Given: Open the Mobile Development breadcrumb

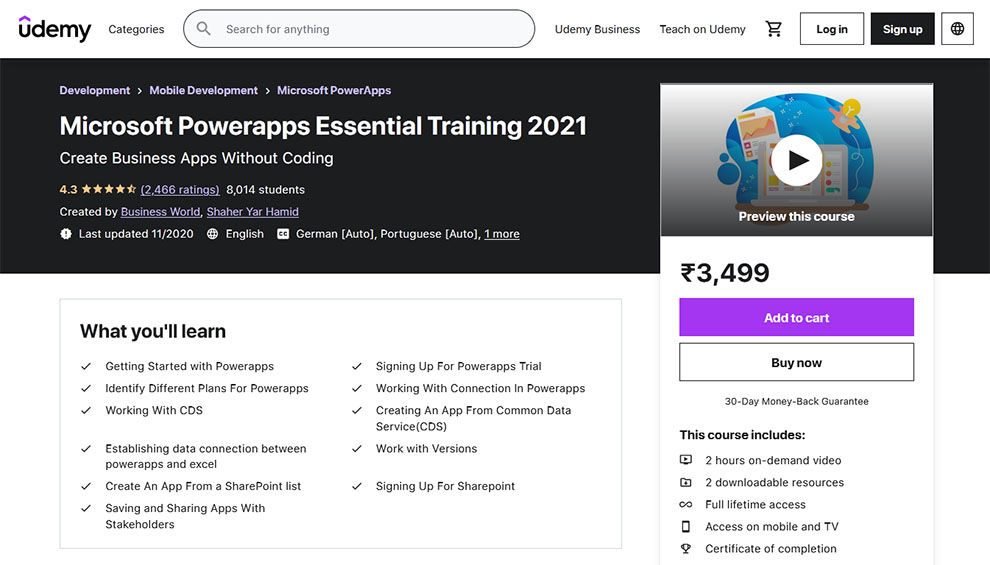Looking at the screenshot, I should (x=204, y=90).
